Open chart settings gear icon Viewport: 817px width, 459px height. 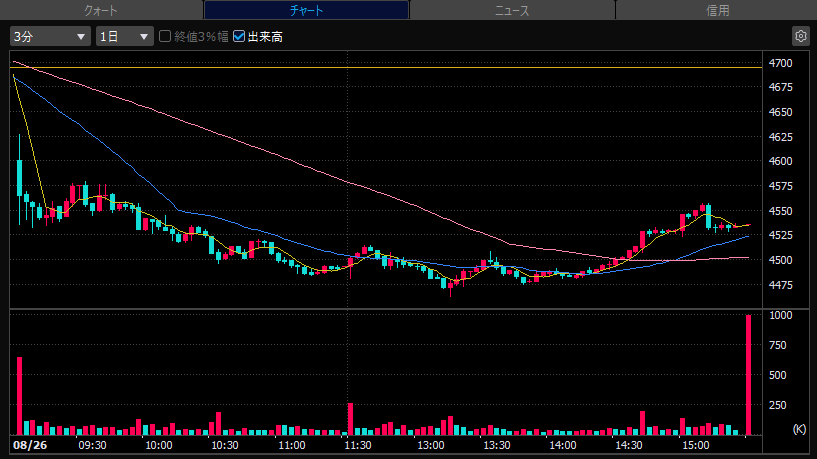[801, 36]
